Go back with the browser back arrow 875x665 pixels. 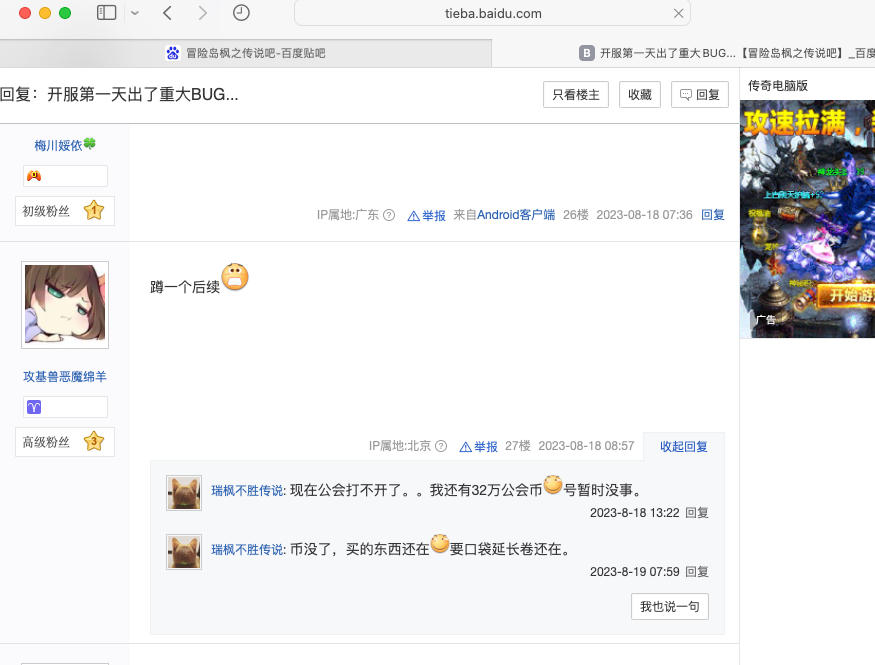(x=167, y=13)
